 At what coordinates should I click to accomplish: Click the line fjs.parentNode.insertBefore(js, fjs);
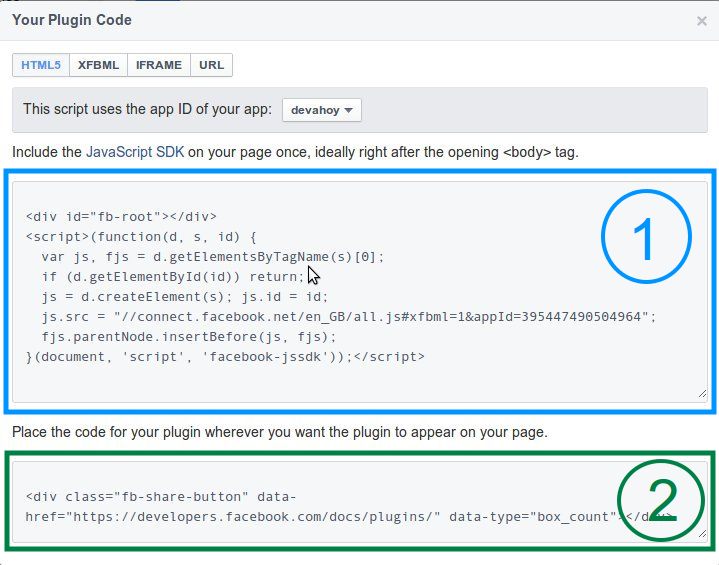pos(189,337)
